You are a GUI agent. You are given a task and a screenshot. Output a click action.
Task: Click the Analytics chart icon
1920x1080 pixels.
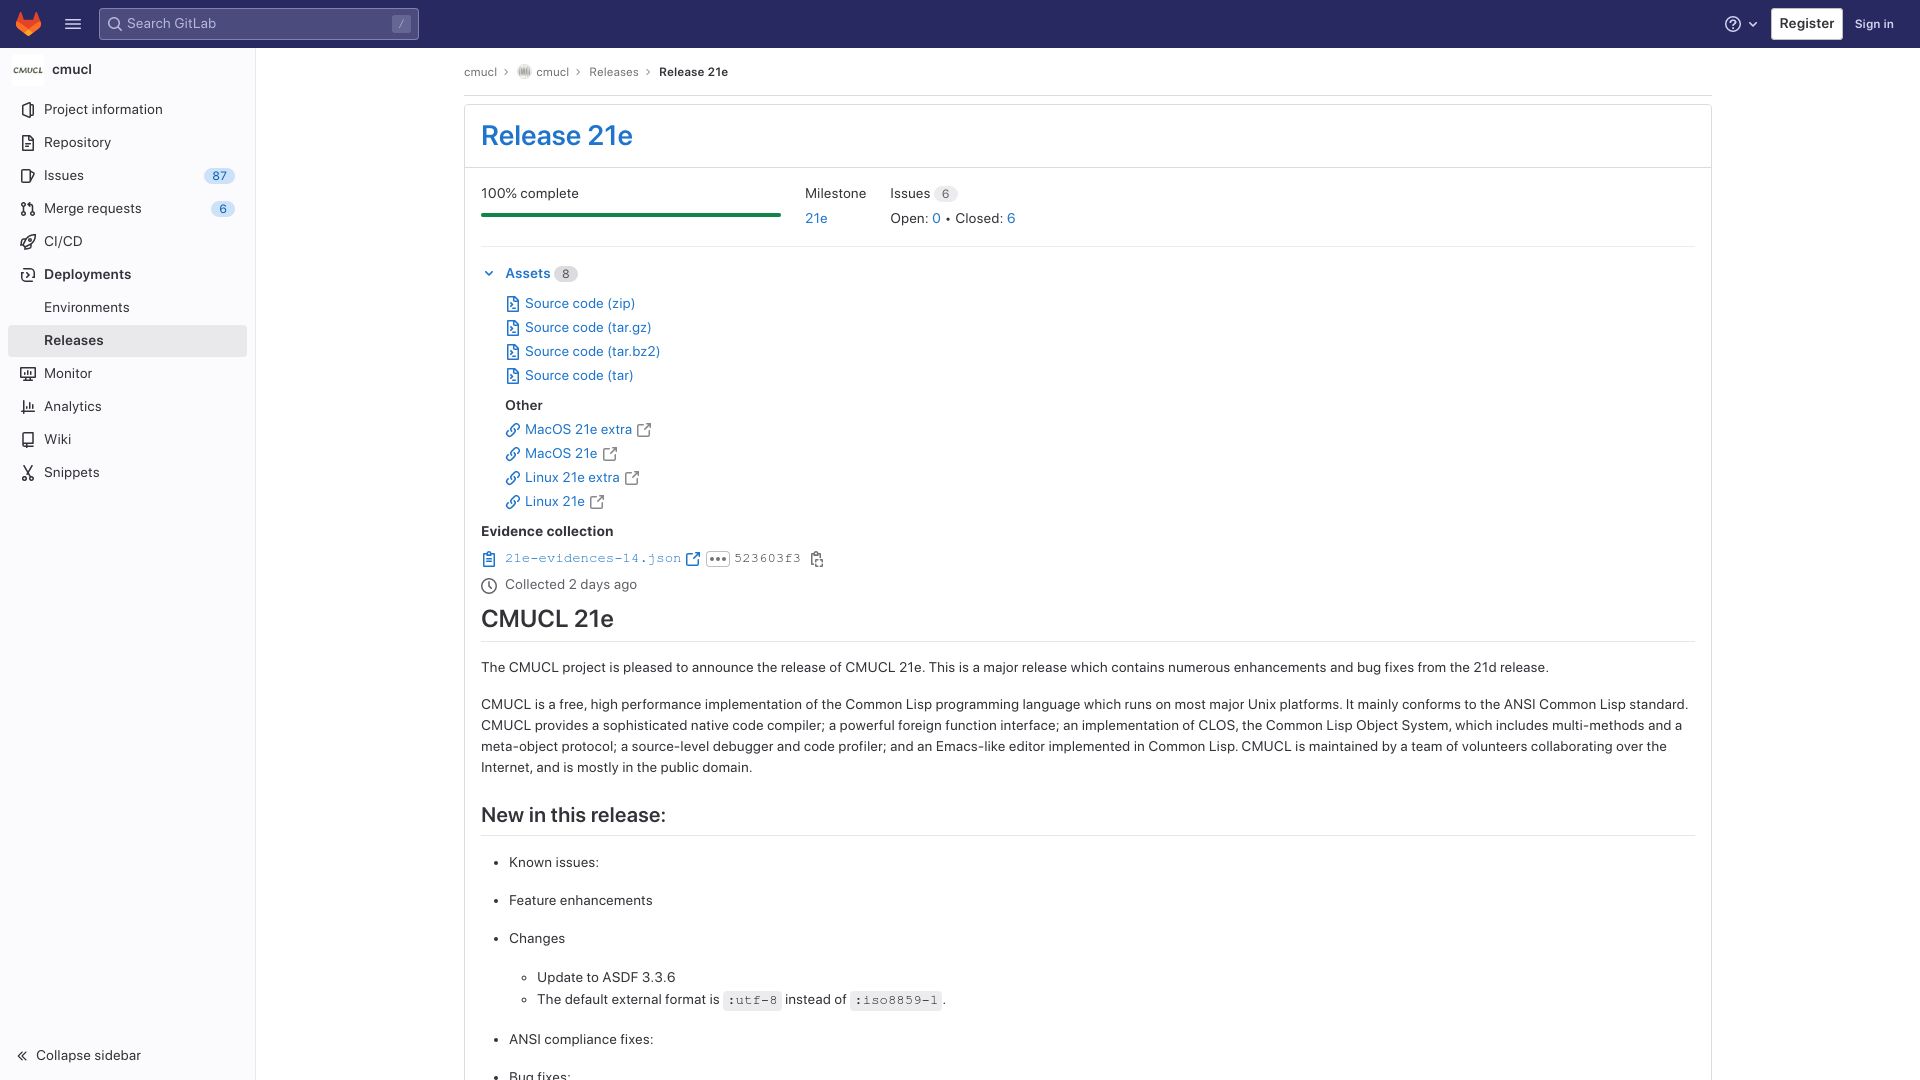(x=28, y=407)
